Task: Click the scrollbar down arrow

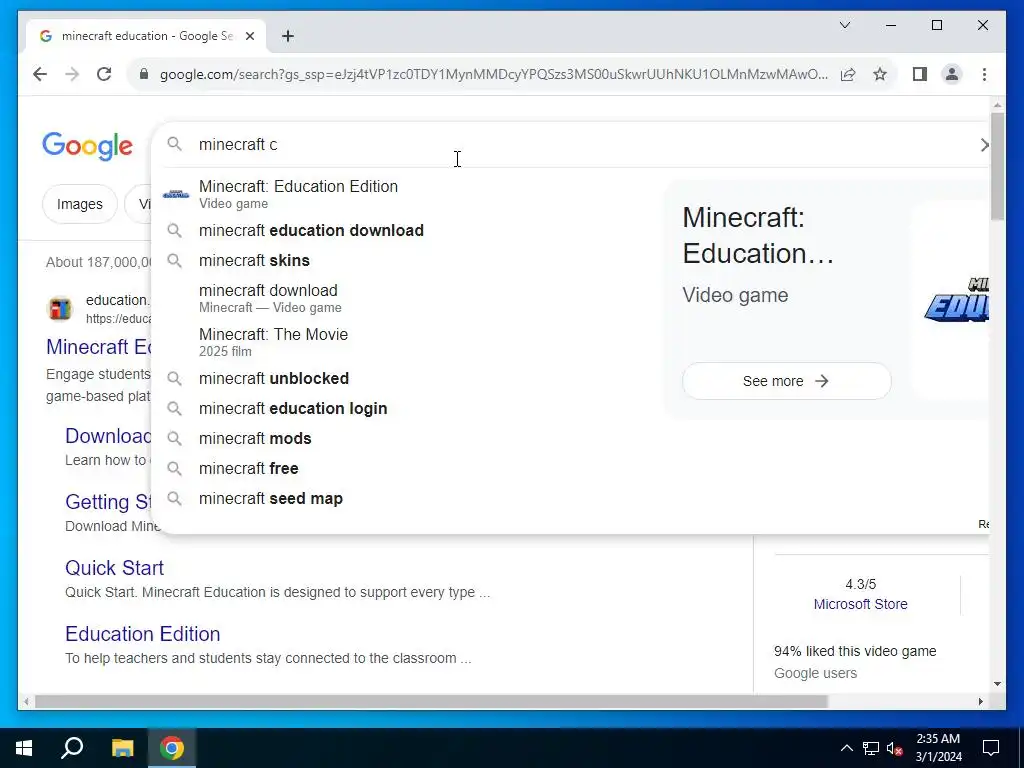Action: (997, 684)
